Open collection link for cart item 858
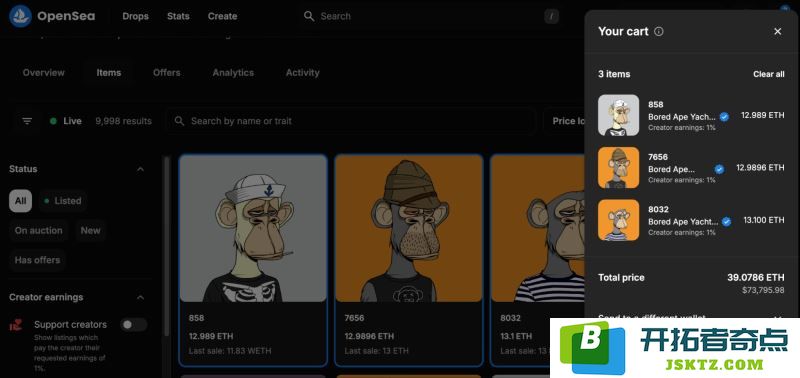 pos(682,117)
